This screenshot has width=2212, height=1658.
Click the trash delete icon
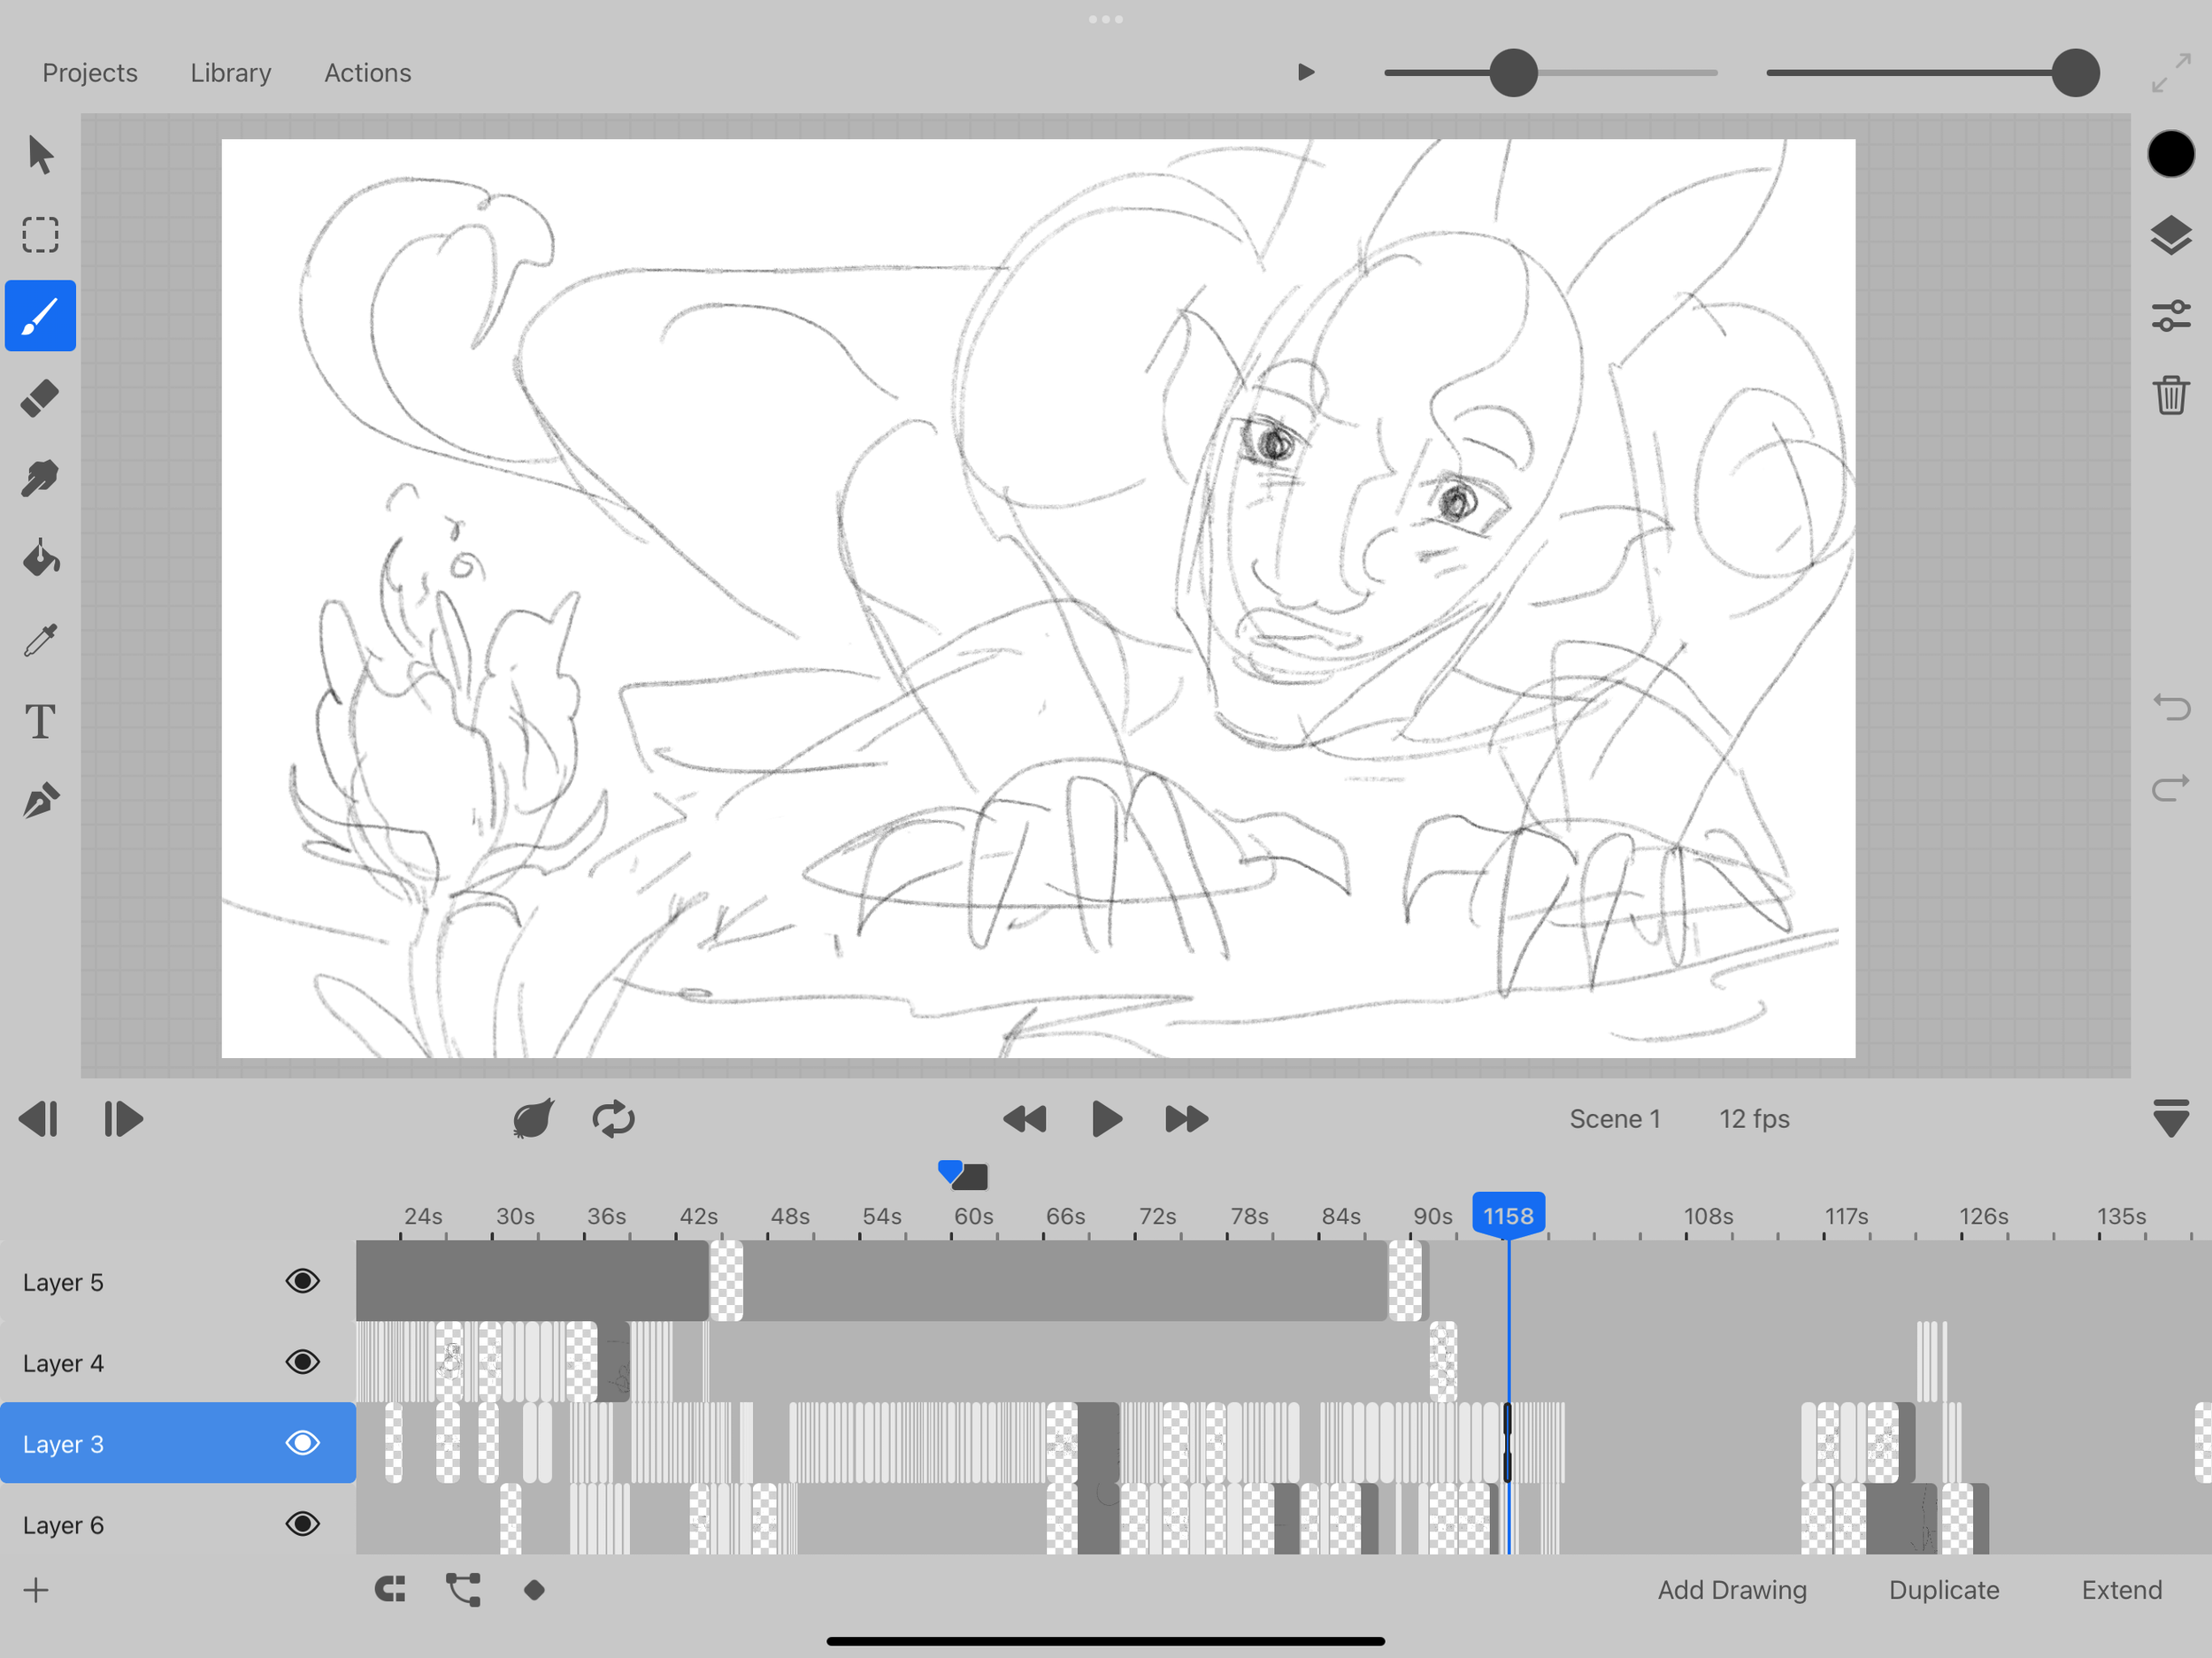2170,395
